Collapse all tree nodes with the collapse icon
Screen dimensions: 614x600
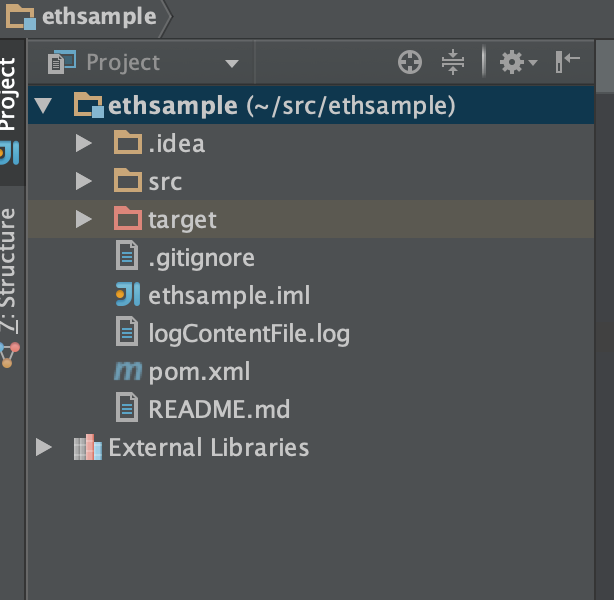[453, 62]
